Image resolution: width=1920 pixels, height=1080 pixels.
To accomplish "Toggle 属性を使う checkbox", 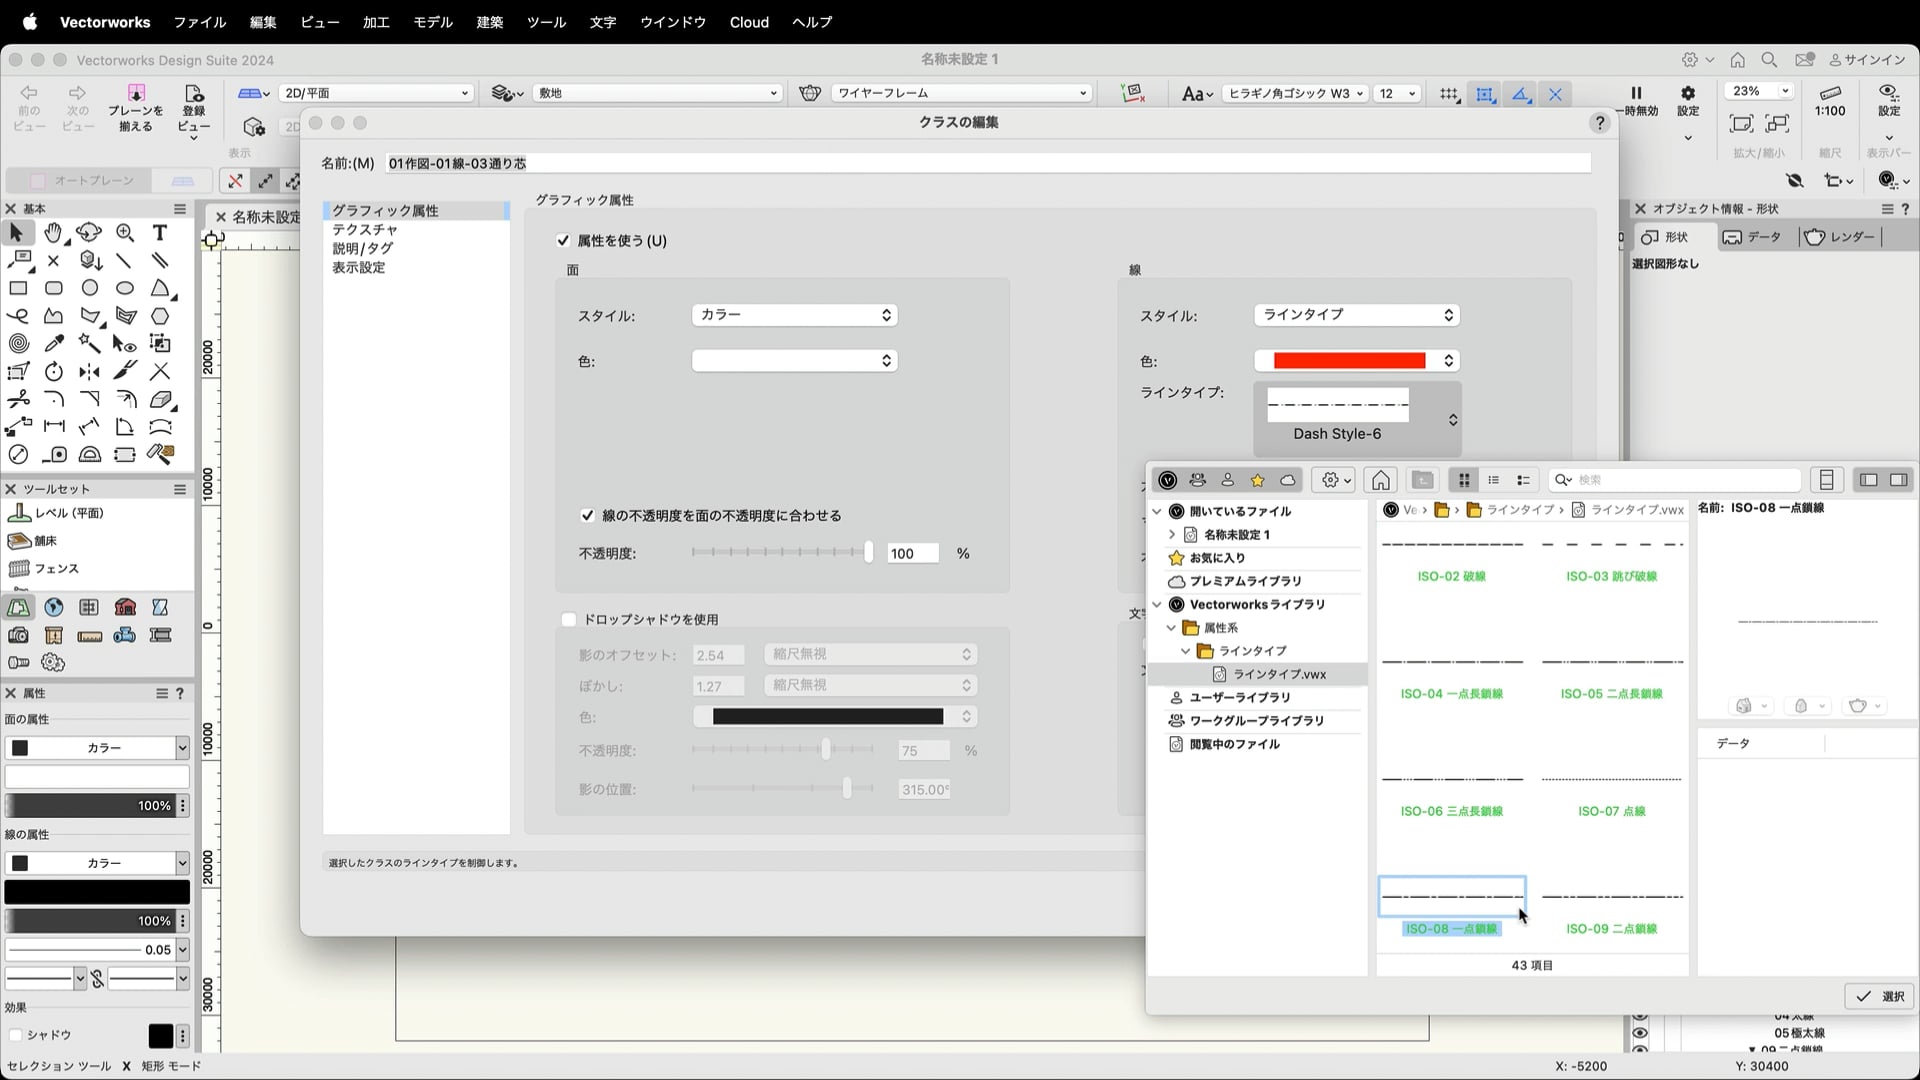I will coord(564,241).
